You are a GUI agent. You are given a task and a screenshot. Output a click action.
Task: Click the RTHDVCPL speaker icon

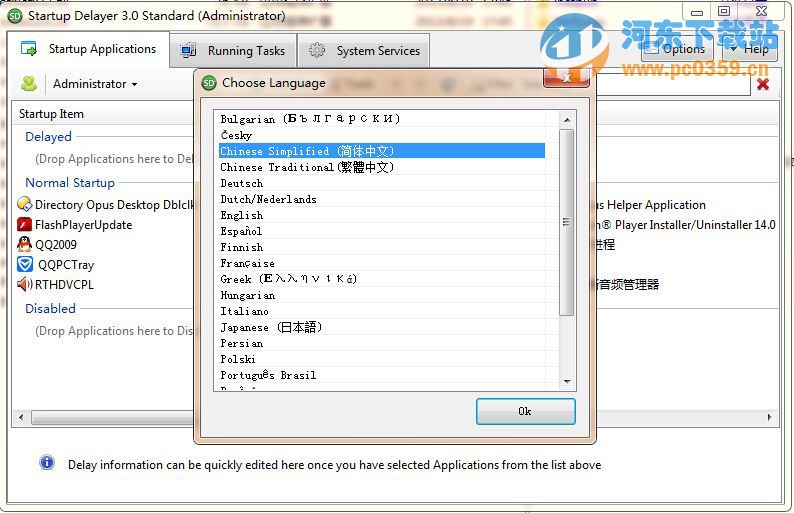(x=24, y=284)
